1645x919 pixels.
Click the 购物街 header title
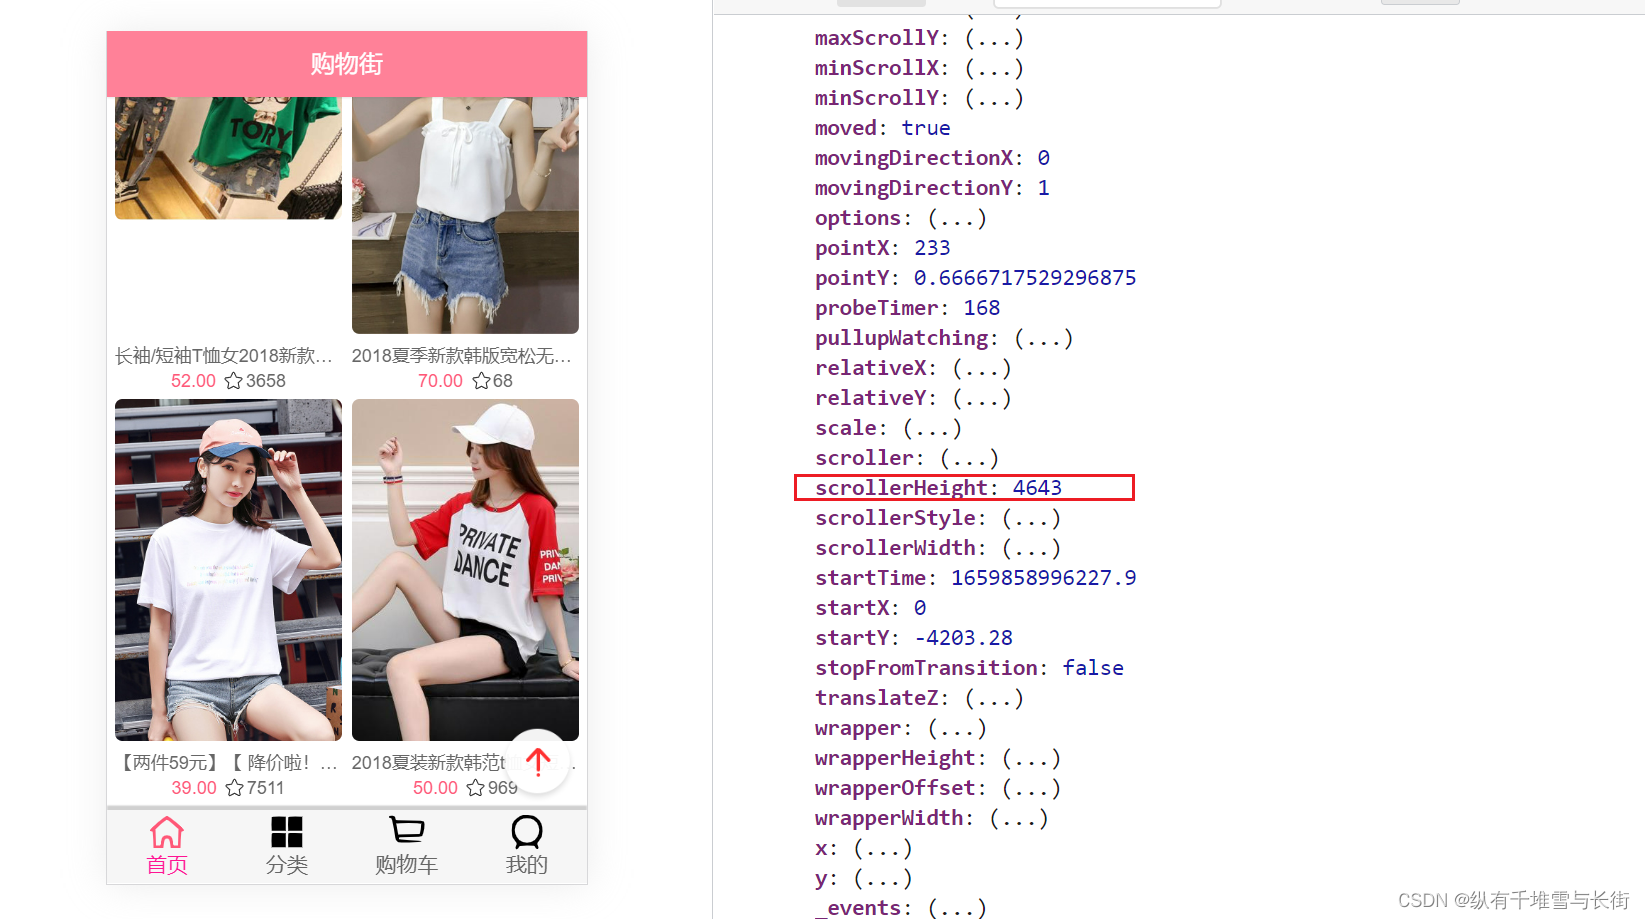point(347,64)
